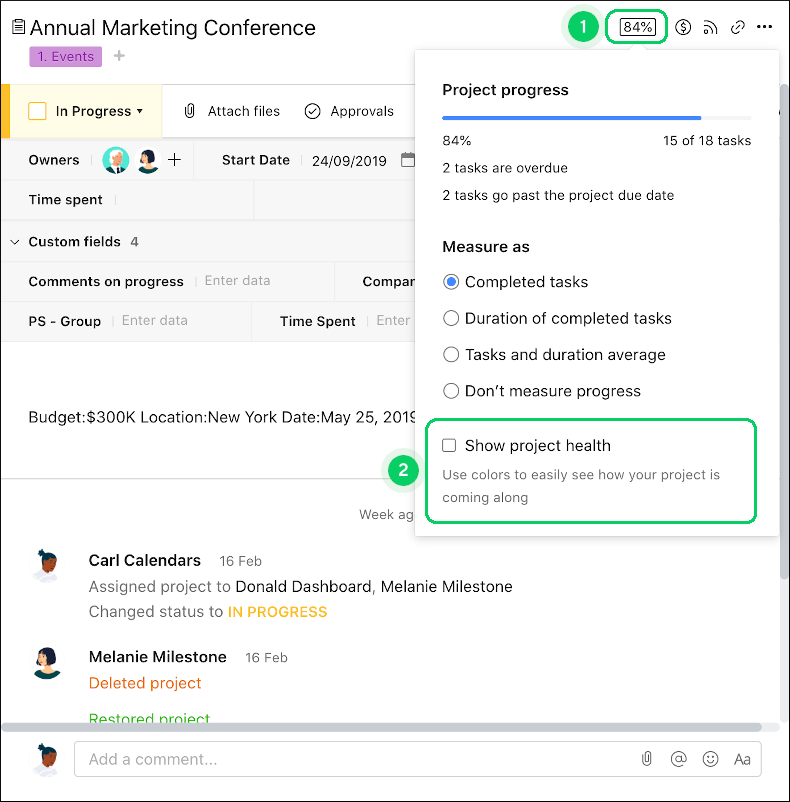Click the RSS follow icon
Image resolution: width=790 pixels, height=802 pixels.
pos(711,27)
